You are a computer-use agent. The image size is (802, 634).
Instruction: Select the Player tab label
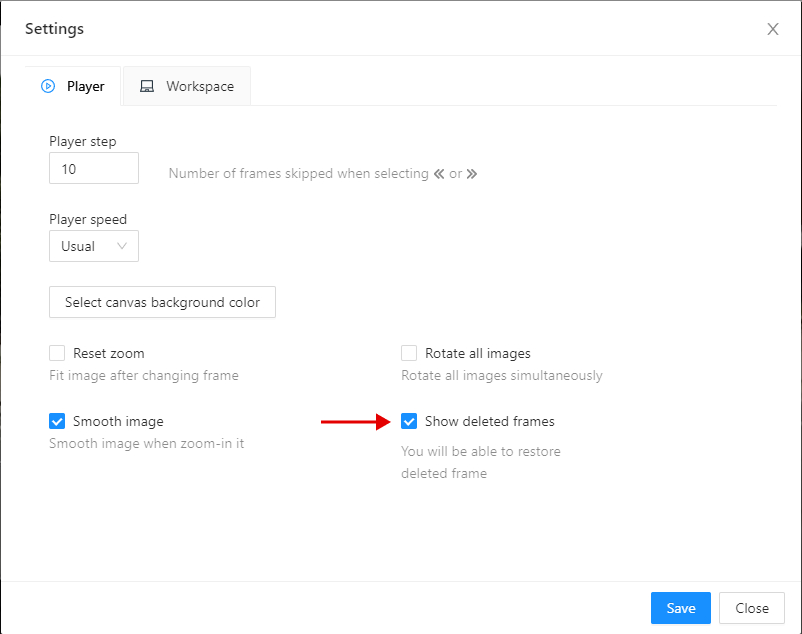[x=86, y=86]
